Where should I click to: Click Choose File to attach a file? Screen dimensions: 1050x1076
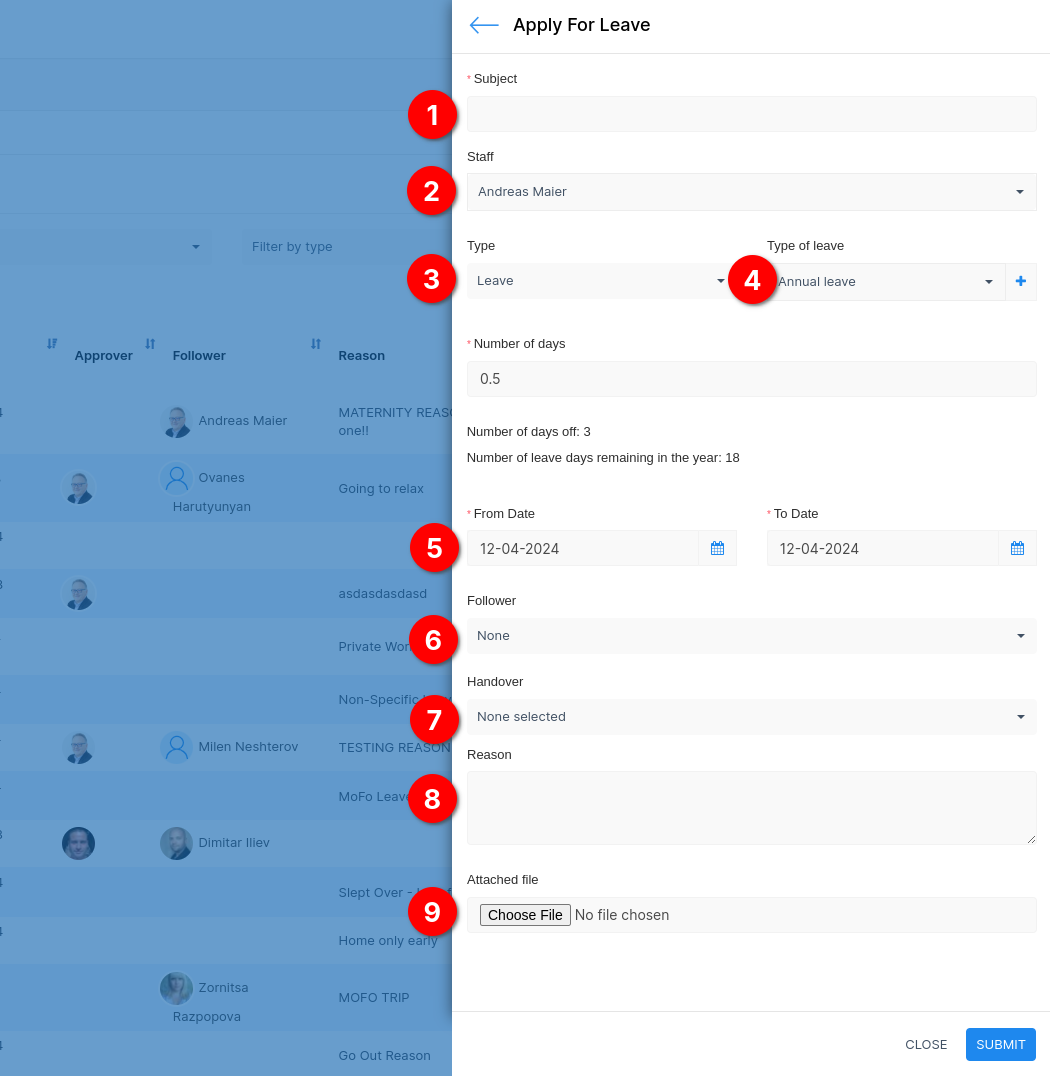[525, 915]
